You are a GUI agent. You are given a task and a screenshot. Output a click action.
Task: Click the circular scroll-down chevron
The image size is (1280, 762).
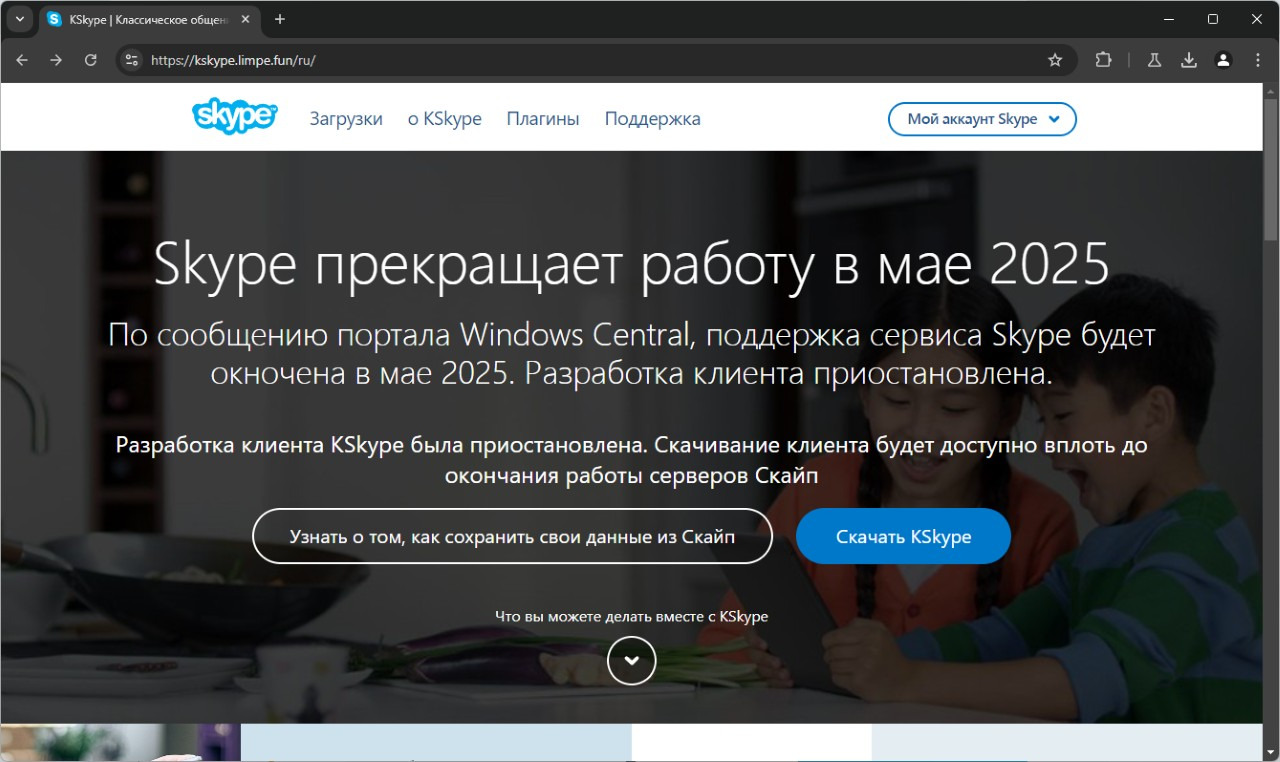pyautogui.click(x=631, y=660)
